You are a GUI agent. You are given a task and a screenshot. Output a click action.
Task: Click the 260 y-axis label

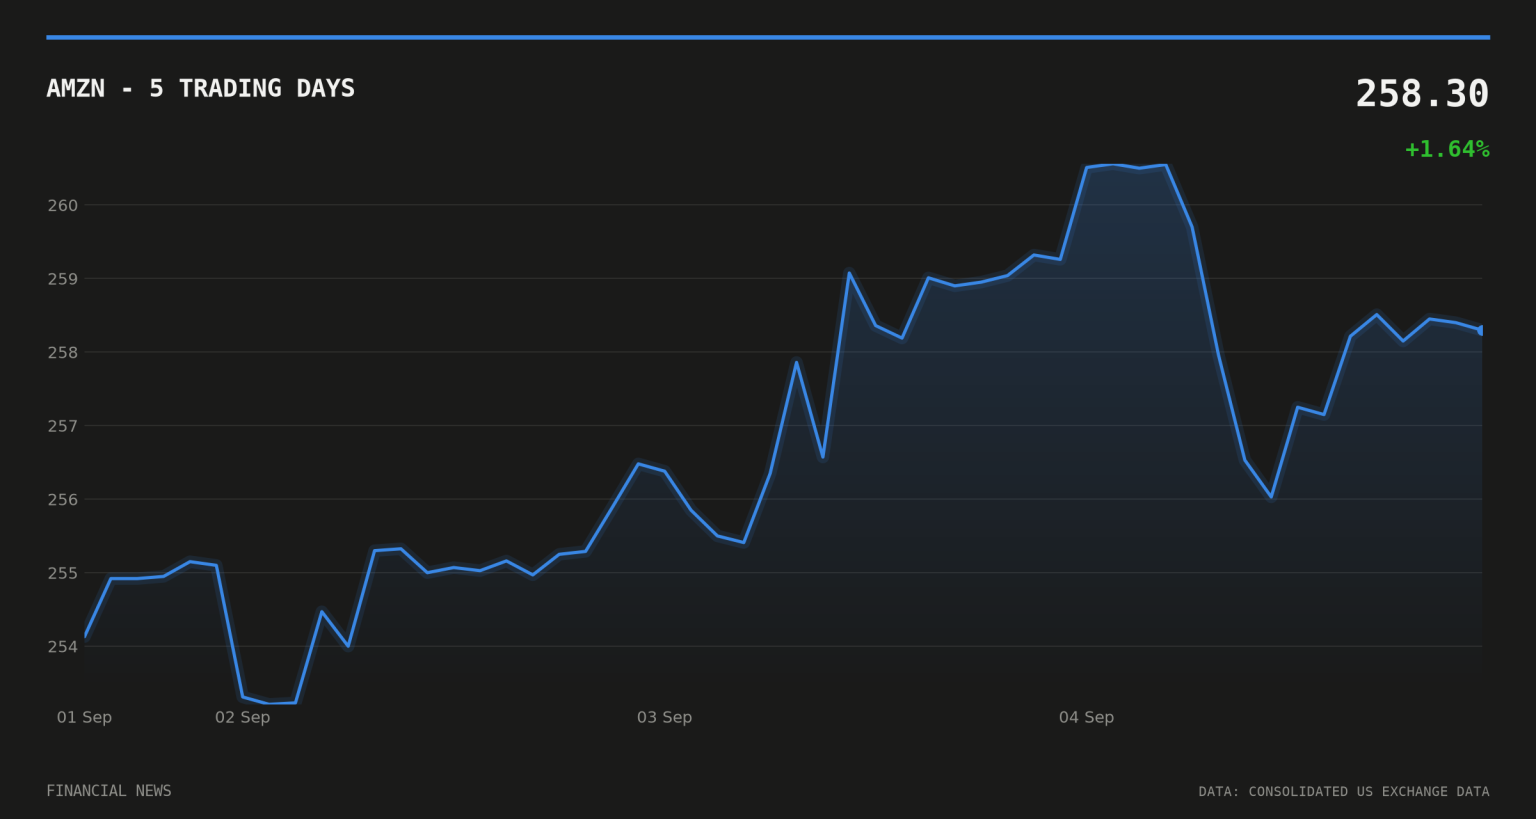point(63,205)
